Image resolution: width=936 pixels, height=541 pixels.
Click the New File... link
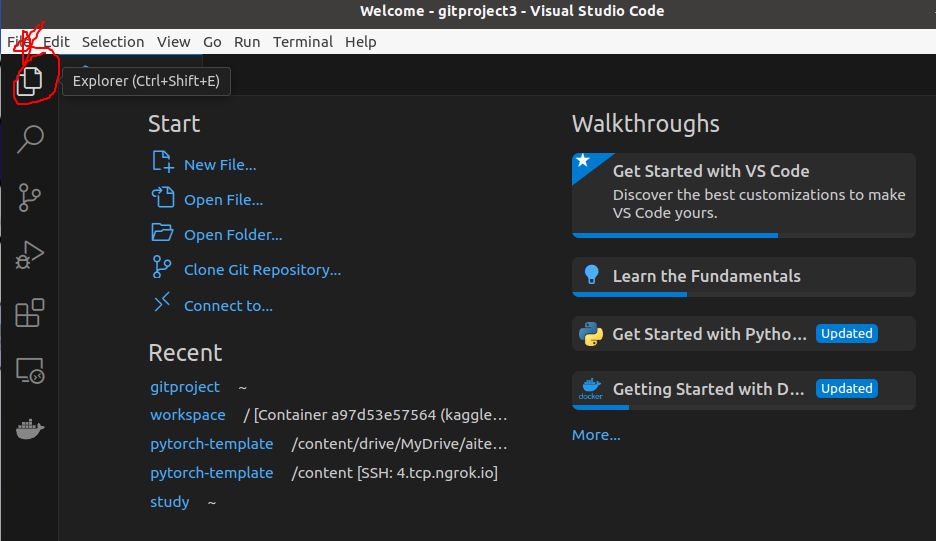220,165
